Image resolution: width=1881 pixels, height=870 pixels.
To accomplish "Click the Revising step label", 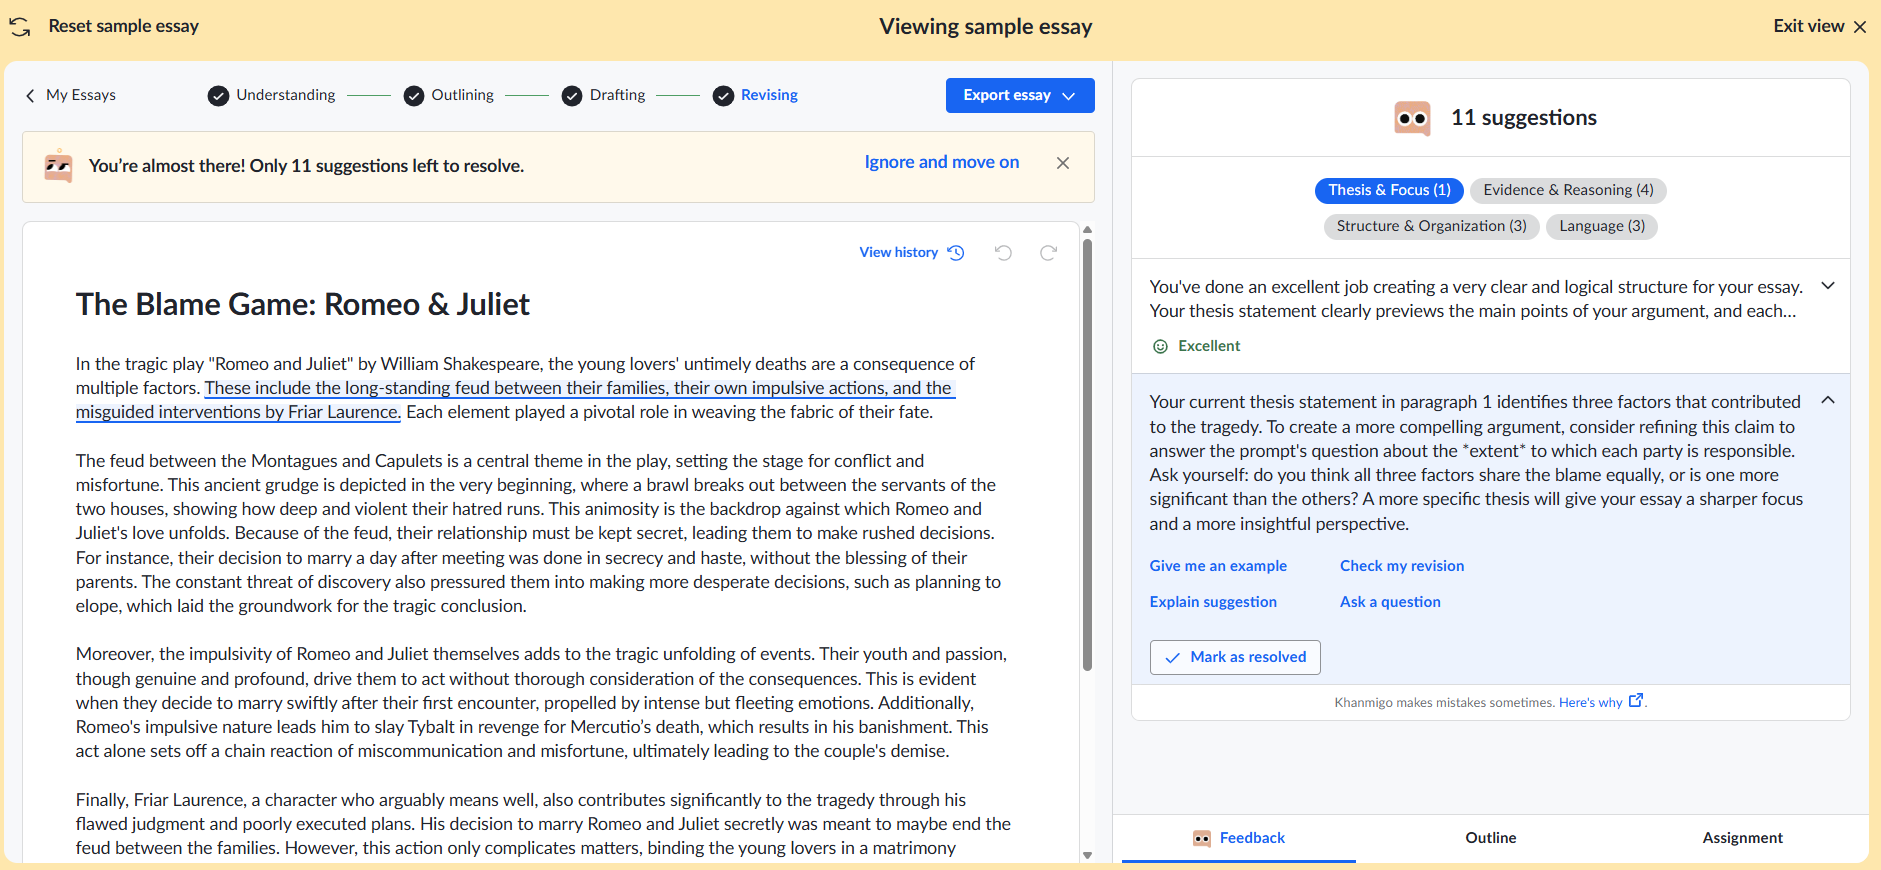I will pyautogui.click(x=769, y=95).
